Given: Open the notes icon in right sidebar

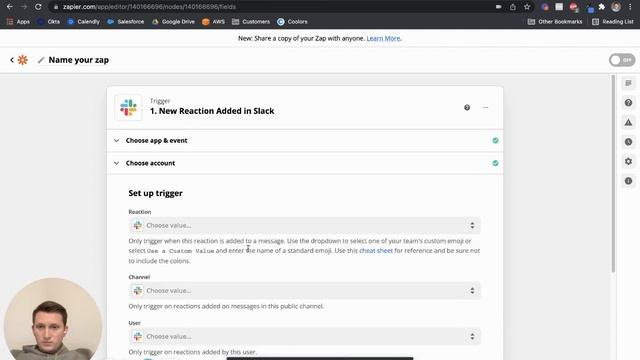Looking at the screenshot, I should click(x=628, y=83).
